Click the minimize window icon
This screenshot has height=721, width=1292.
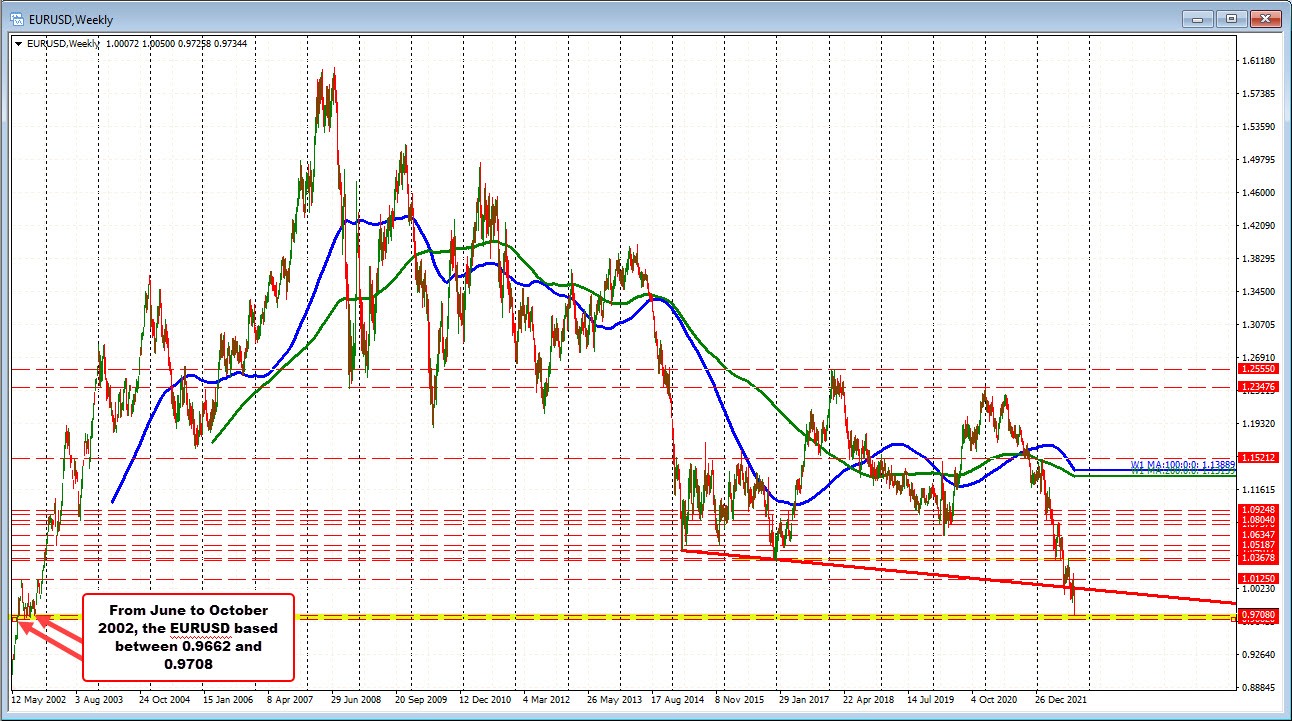click(x=1196, y=17)
